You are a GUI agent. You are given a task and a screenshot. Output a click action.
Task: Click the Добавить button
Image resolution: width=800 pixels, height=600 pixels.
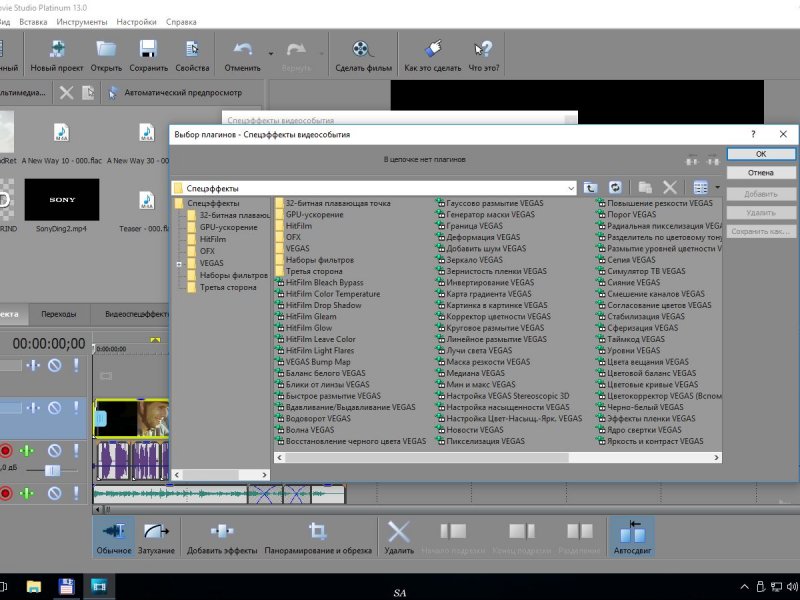761,194
